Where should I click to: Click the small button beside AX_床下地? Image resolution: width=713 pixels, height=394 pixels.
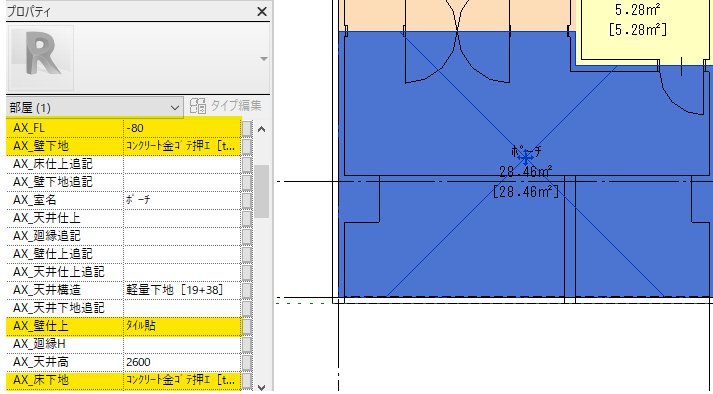pyautogui.click(x=247, y=380)
